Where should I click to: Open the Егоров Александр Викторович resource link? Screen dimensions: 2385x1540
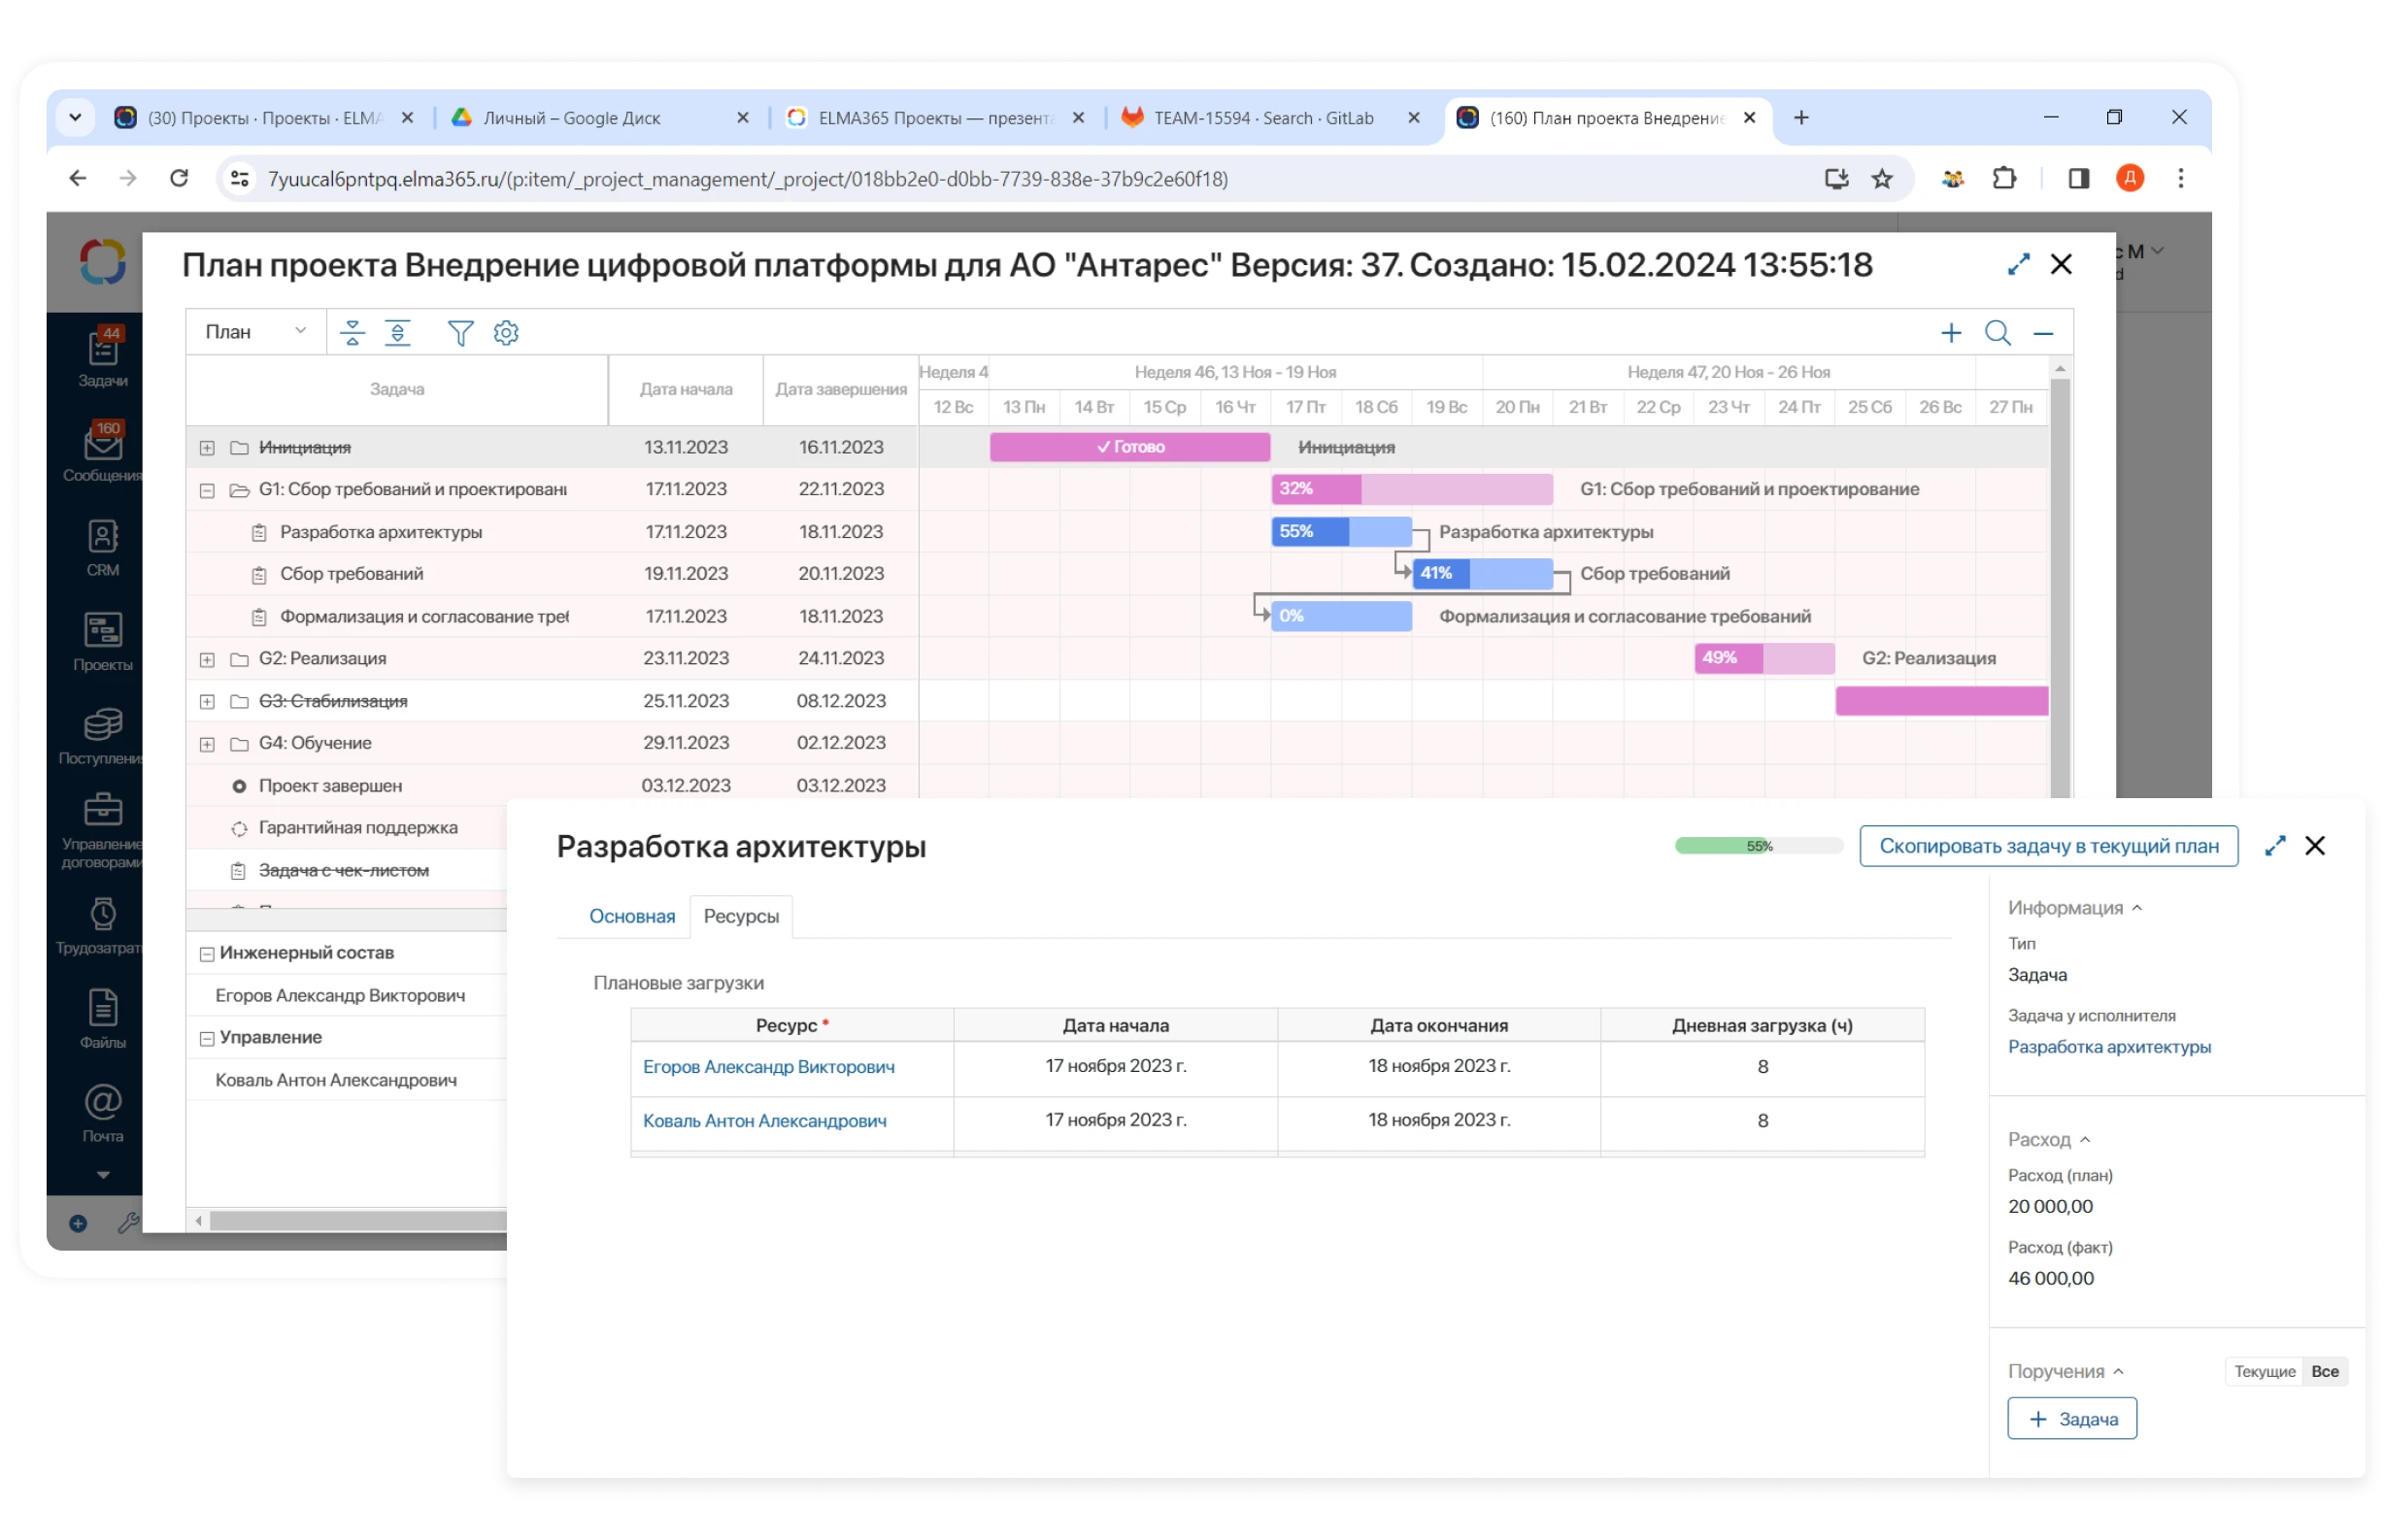click(x=768, y=1067)
